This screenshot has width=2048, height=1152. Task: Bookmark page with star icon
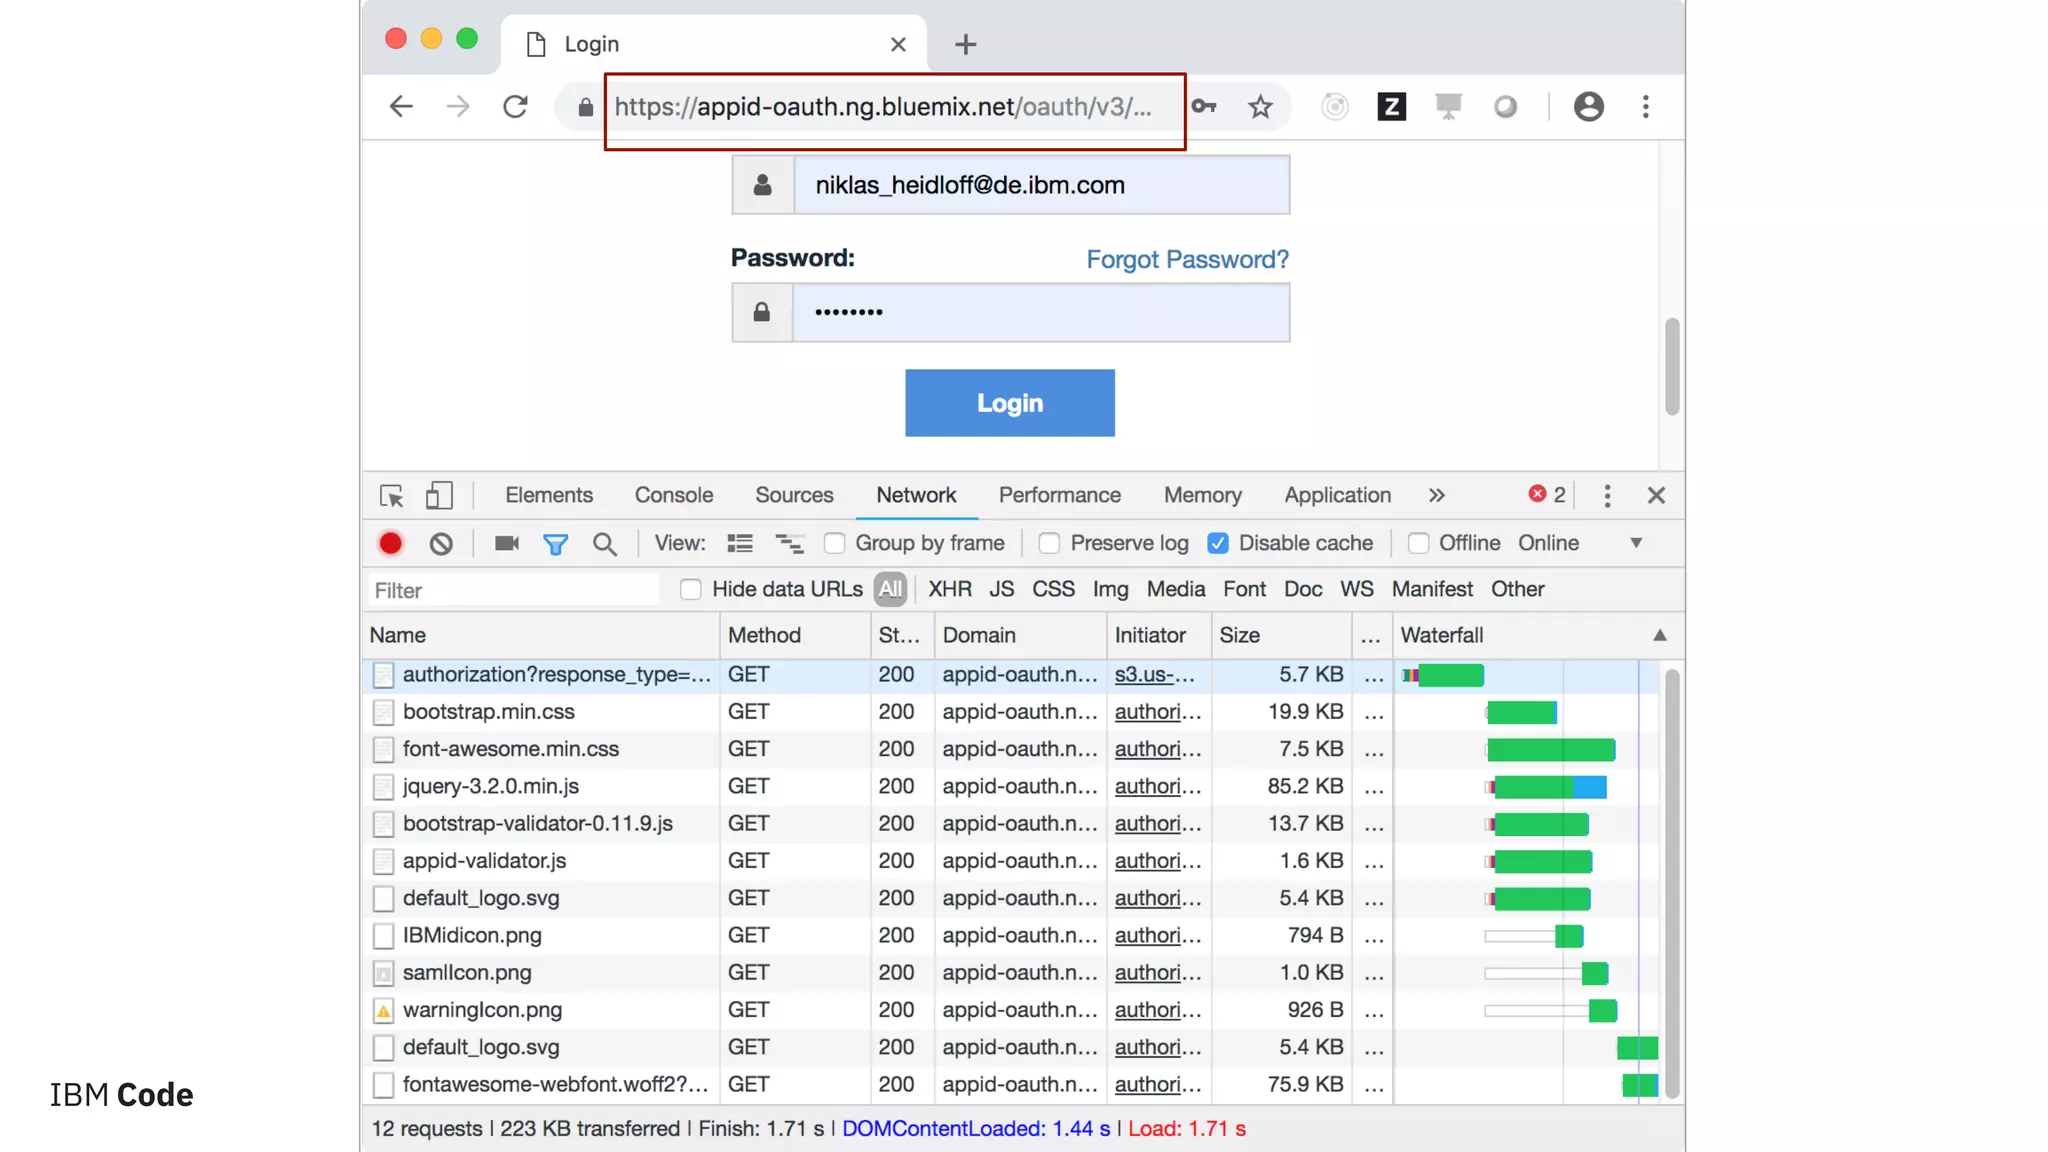tap(1260, 107)
